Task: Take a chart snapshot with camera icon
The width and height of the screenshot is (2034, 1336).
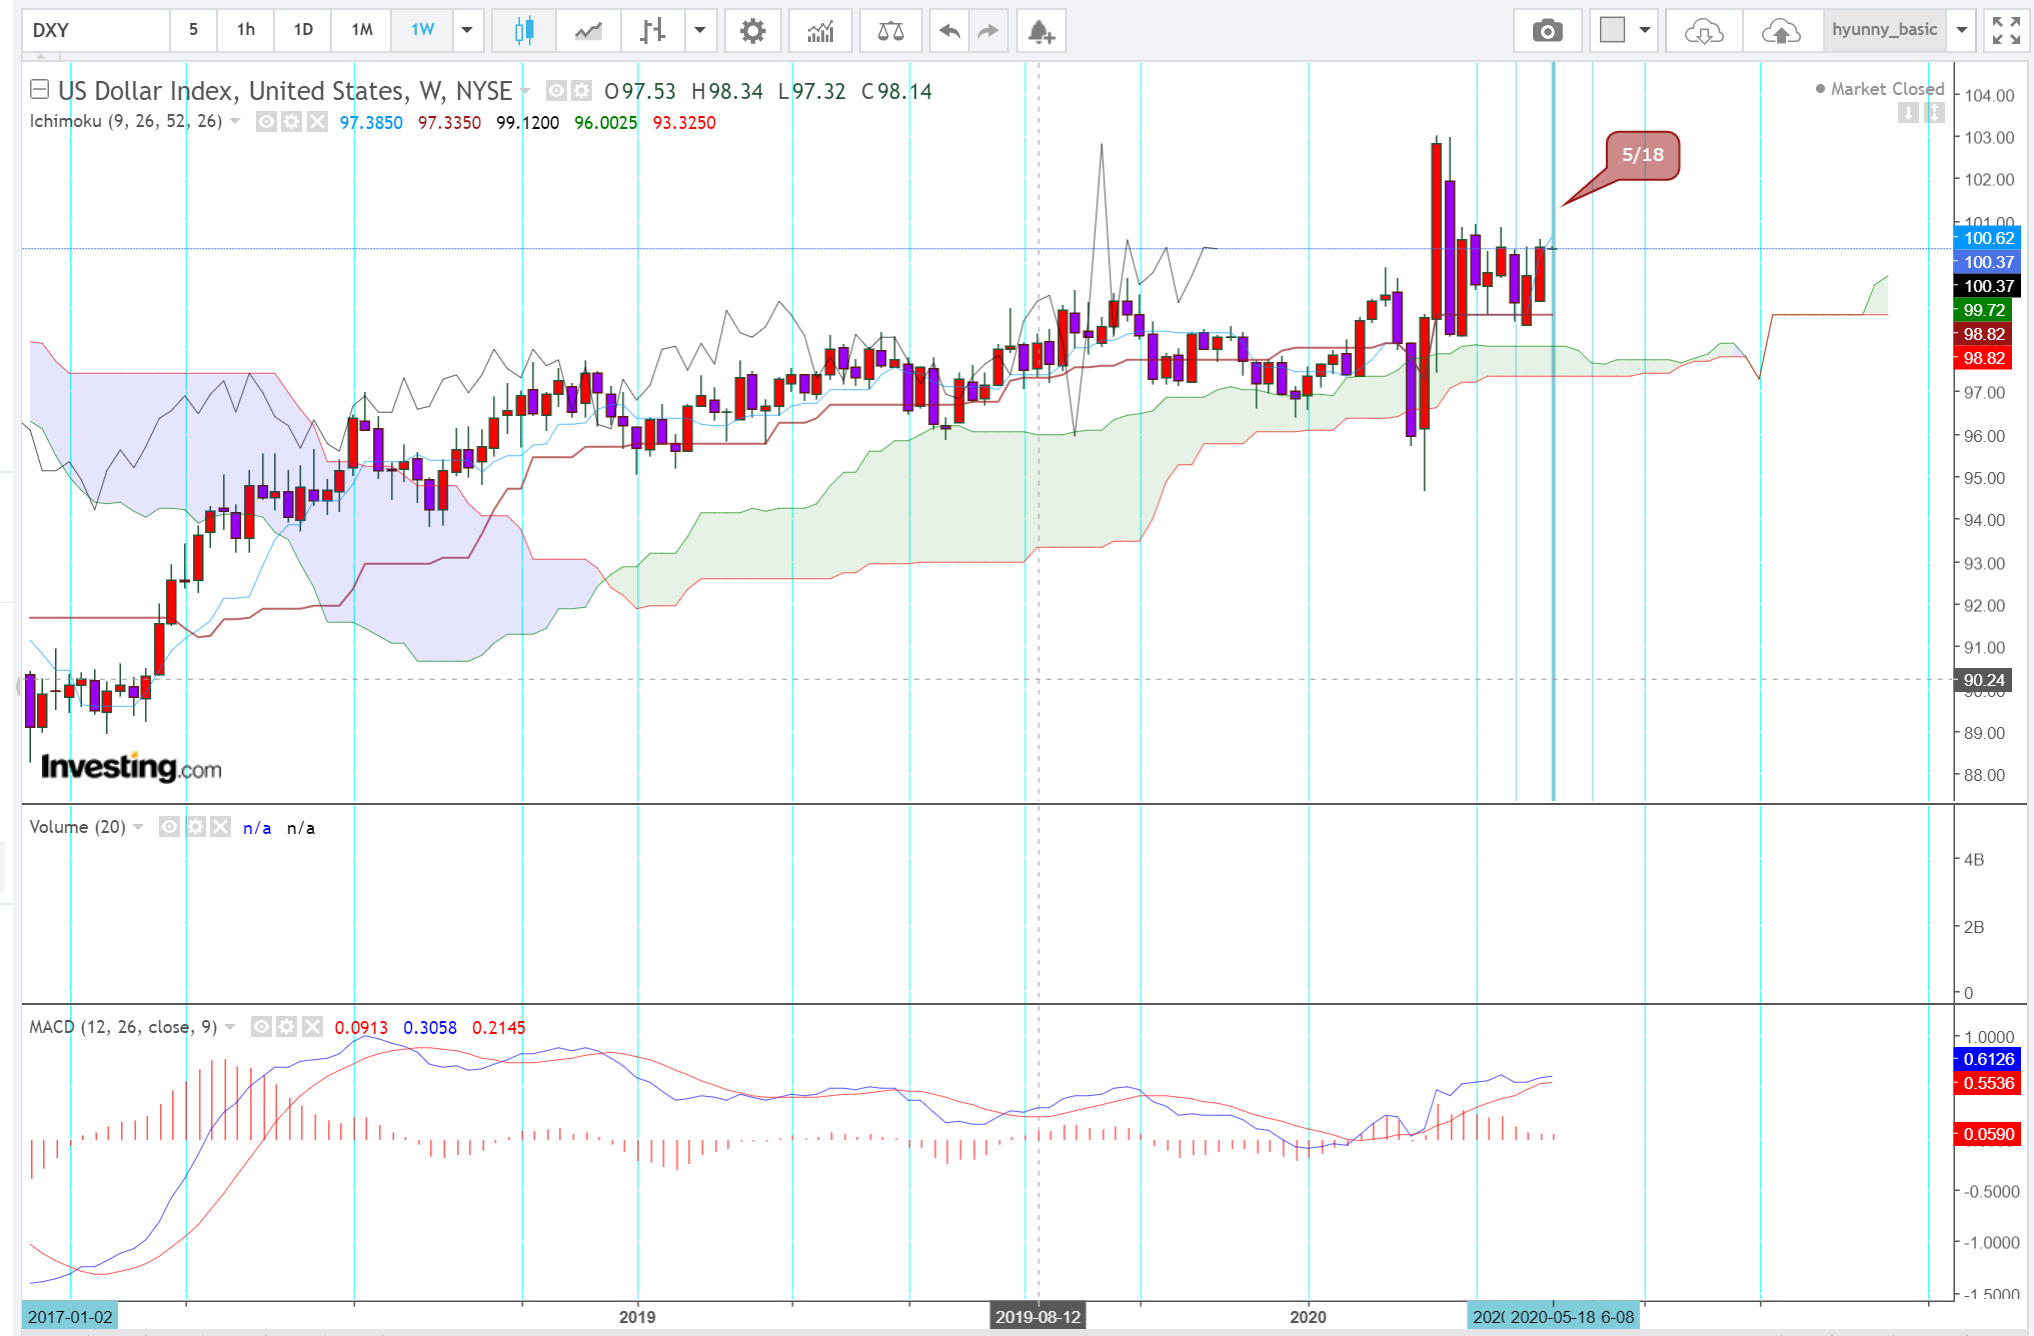Action: click(1547, 30)
